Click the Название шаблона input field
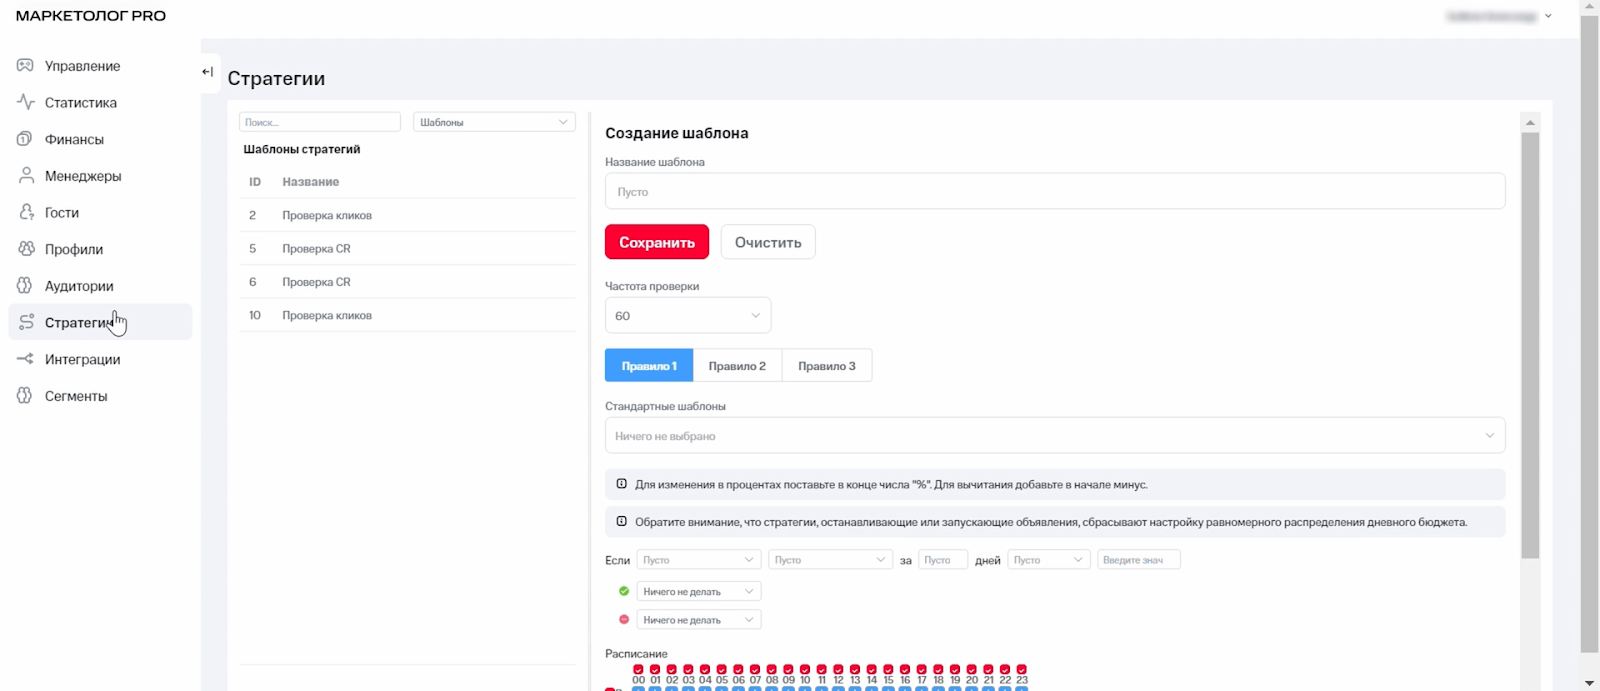1600x691 pixels. coord(1054,192)
